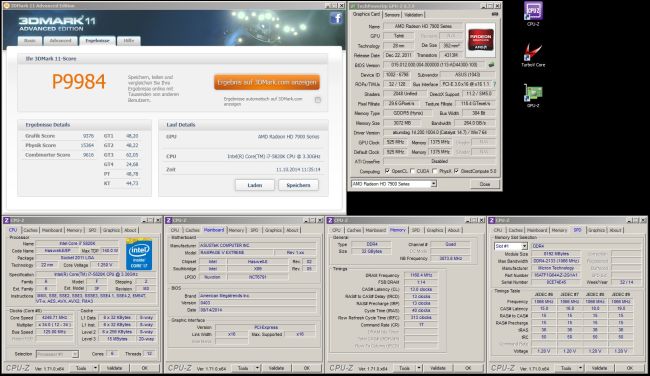Click the GPU Name field in GPU-Z

(x=423, y=26)
